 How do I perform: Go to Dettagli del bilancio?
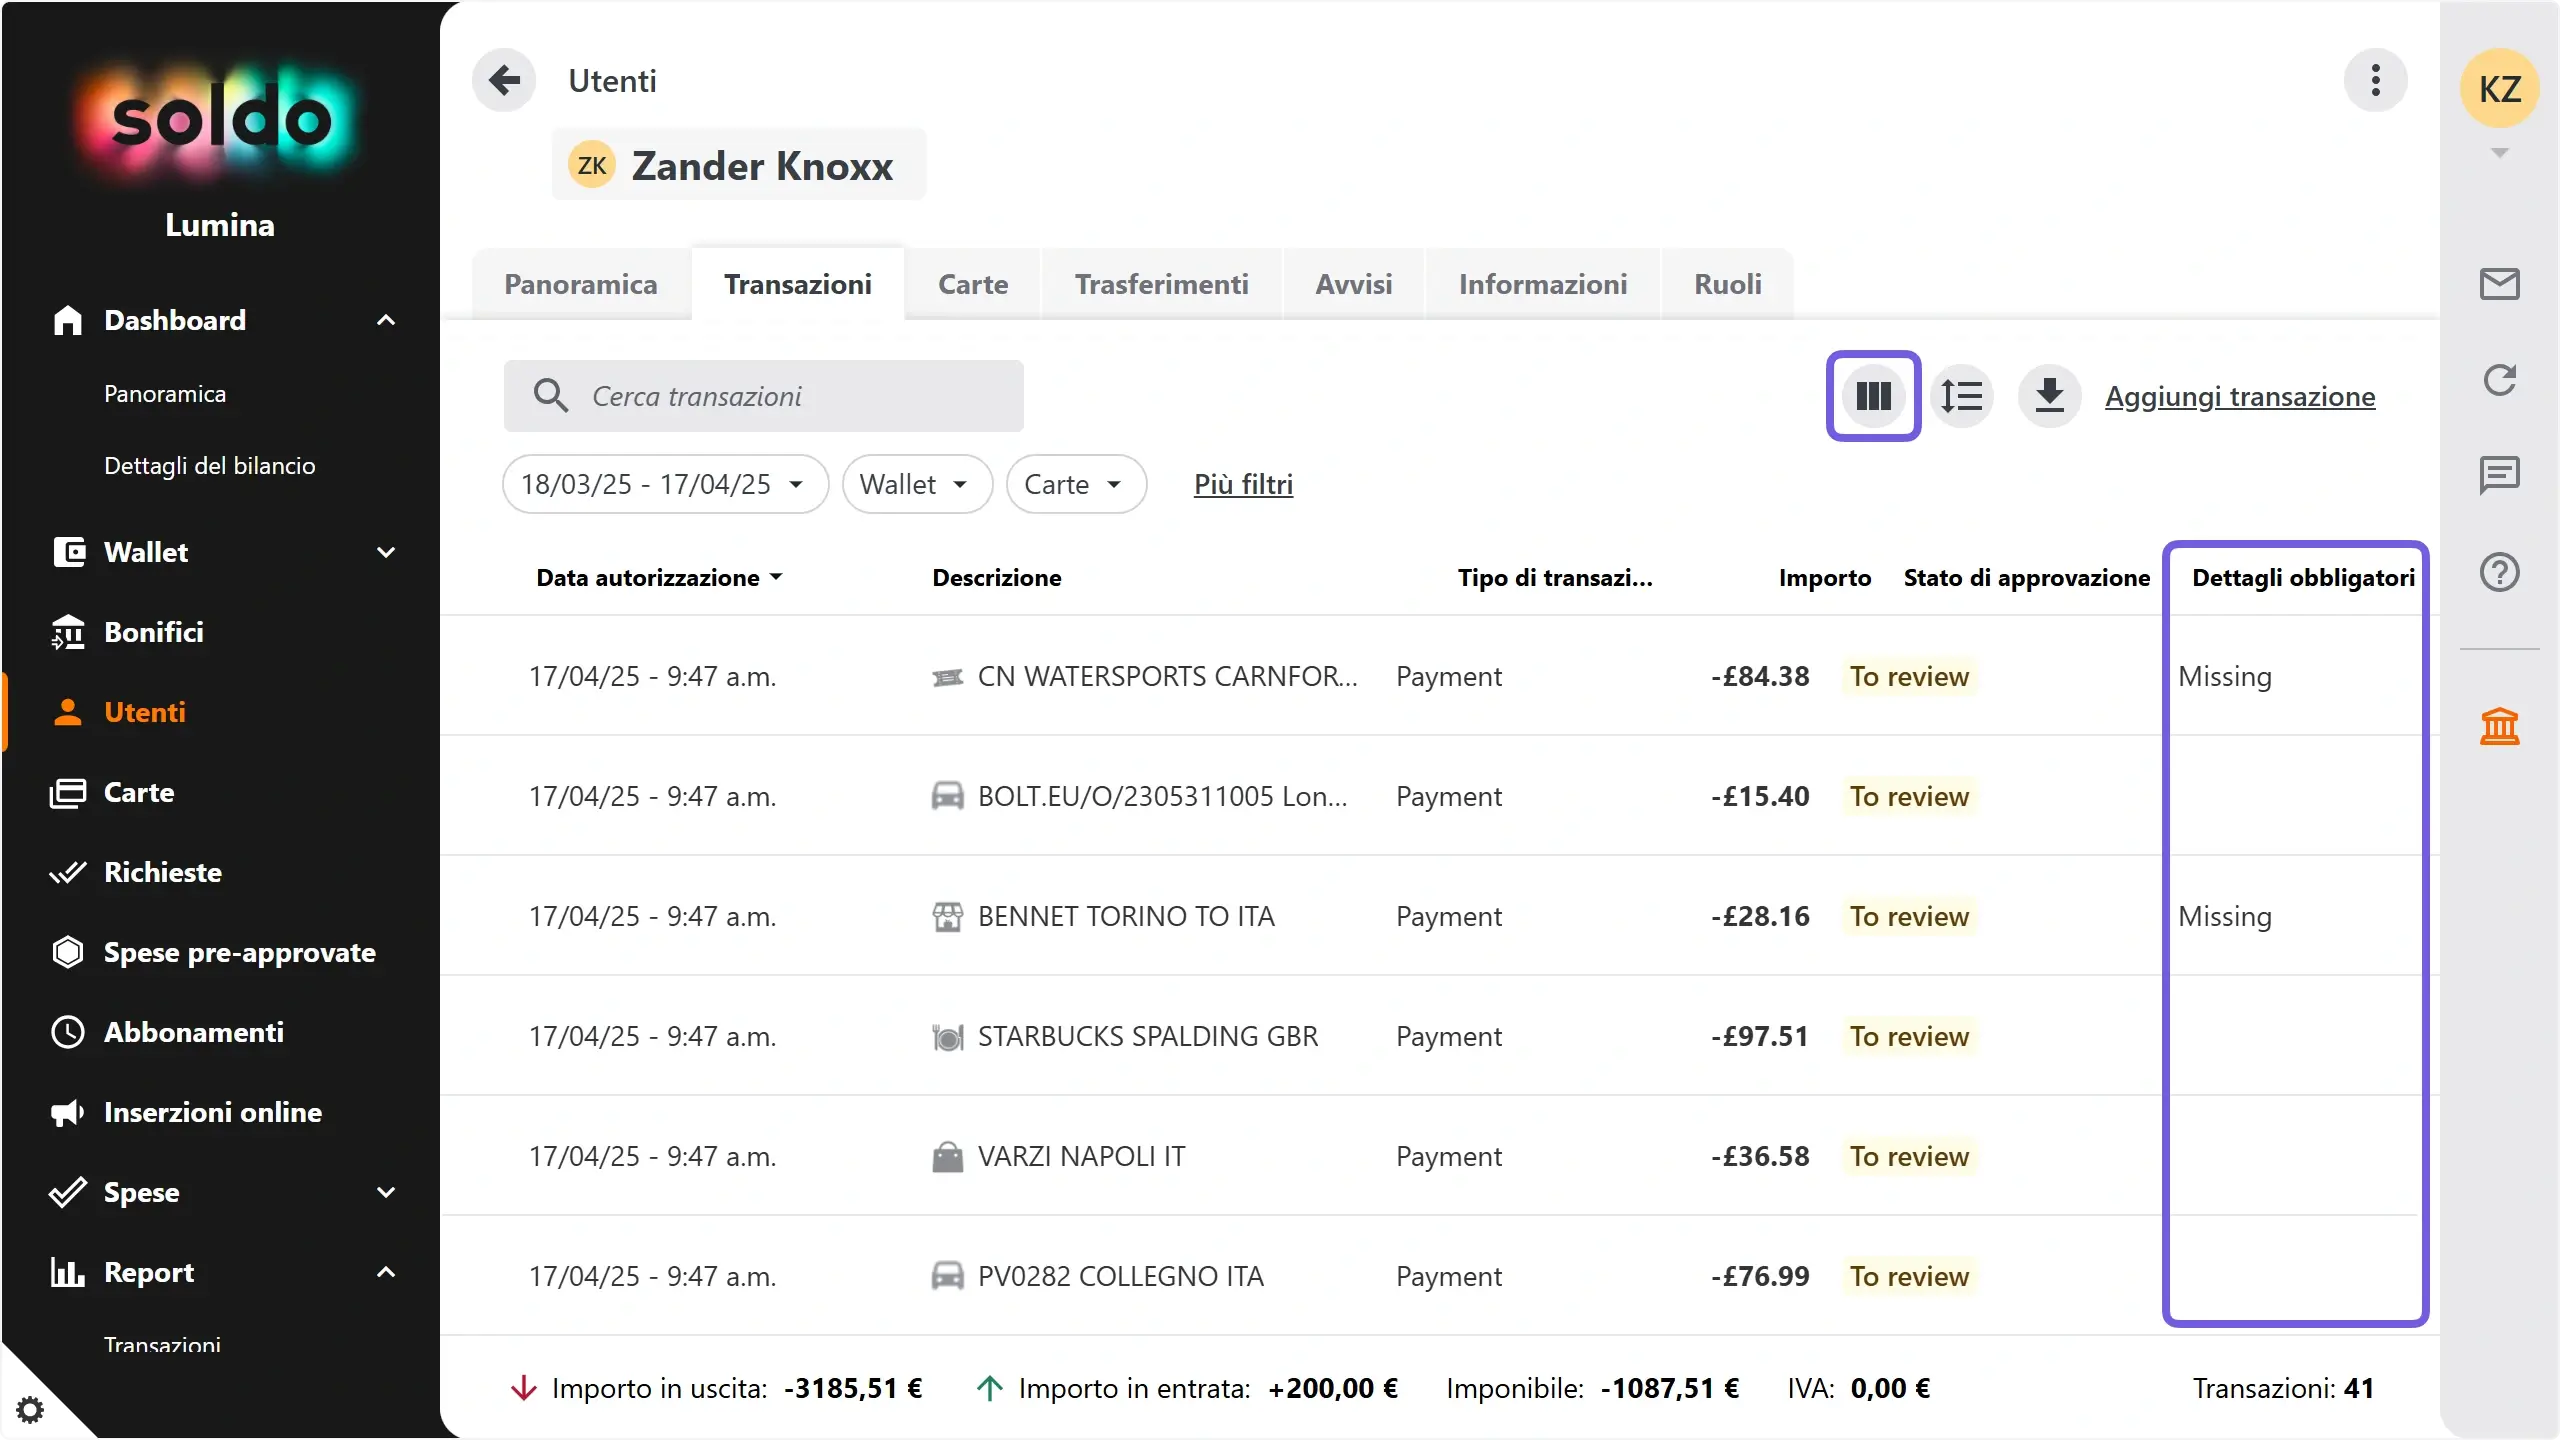click(209, 466)
